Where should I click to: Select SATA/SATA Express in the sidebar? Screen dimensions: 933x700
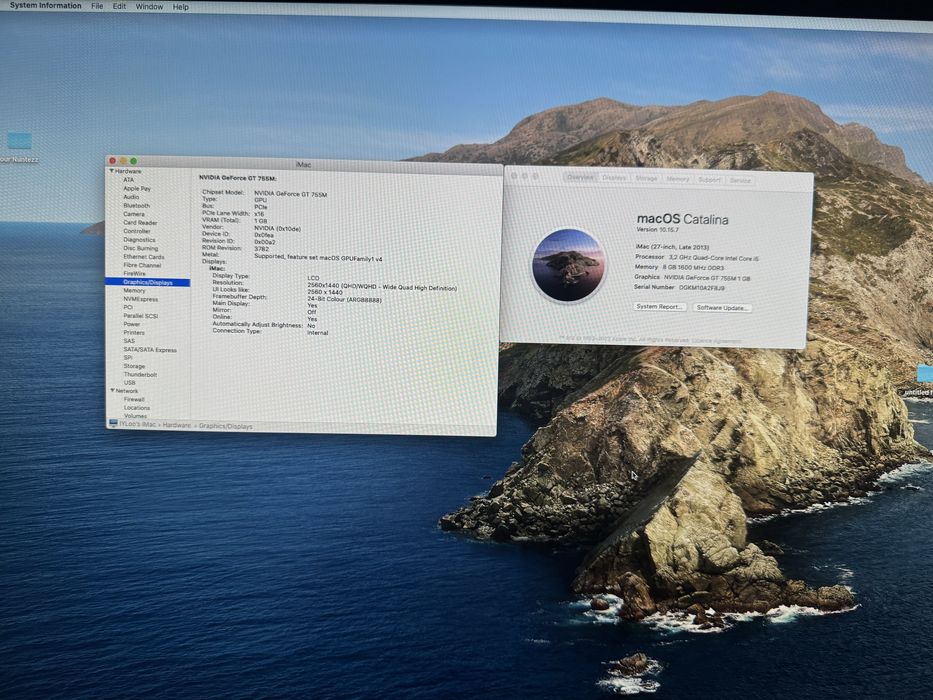[x=150, y=350]
